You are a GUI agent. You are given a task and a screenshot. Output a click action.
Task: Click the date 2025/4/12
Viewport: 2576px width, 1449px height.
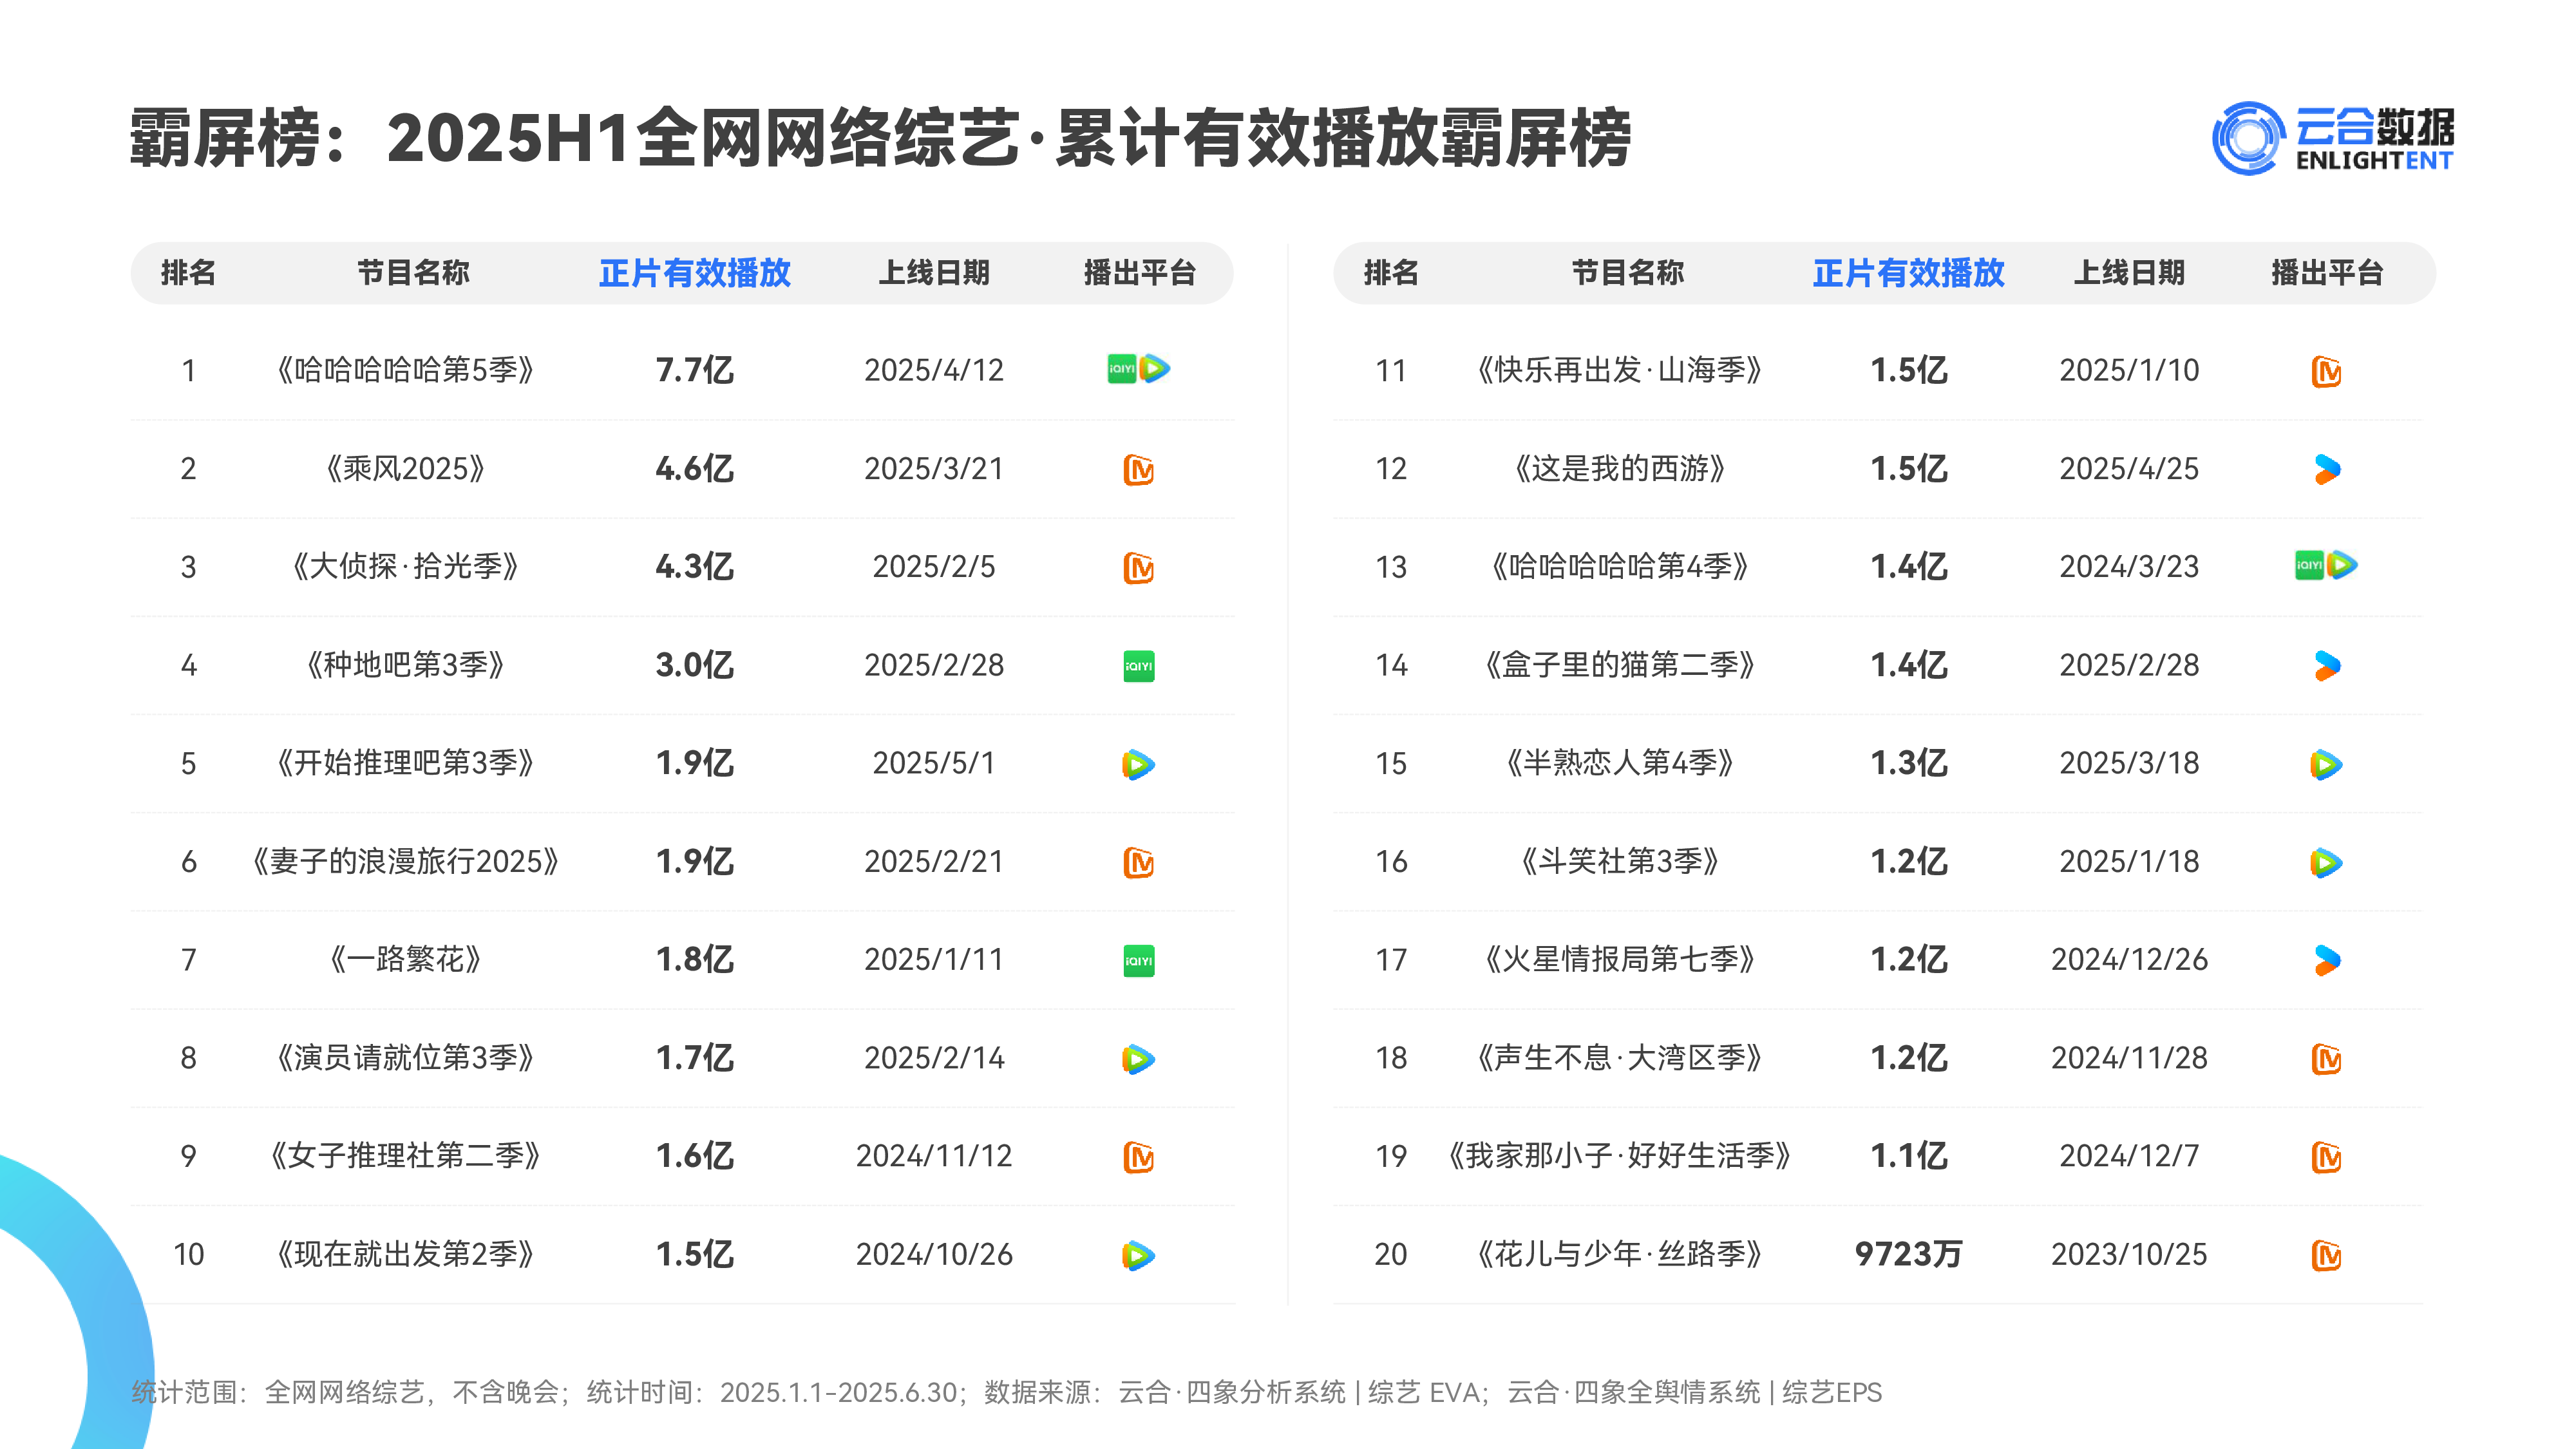click(x=933, y=370)
